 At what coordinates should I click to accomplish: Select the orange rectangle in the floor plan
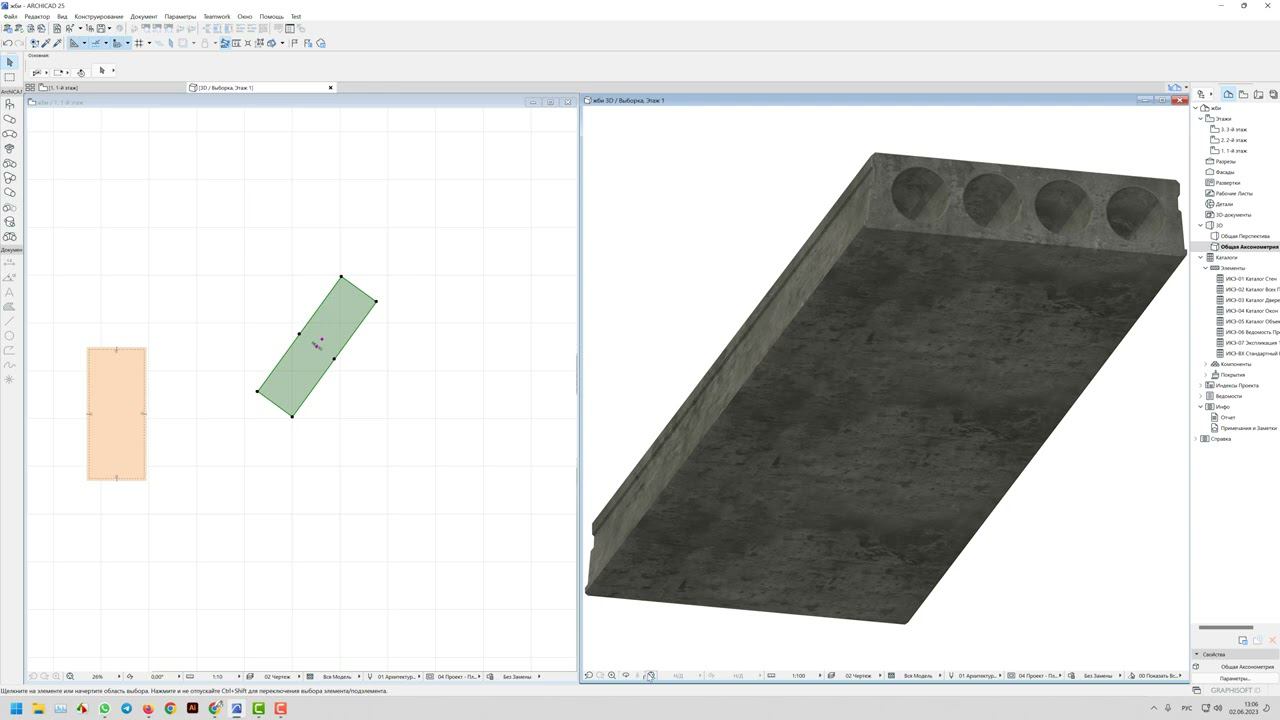click(116, 414)
